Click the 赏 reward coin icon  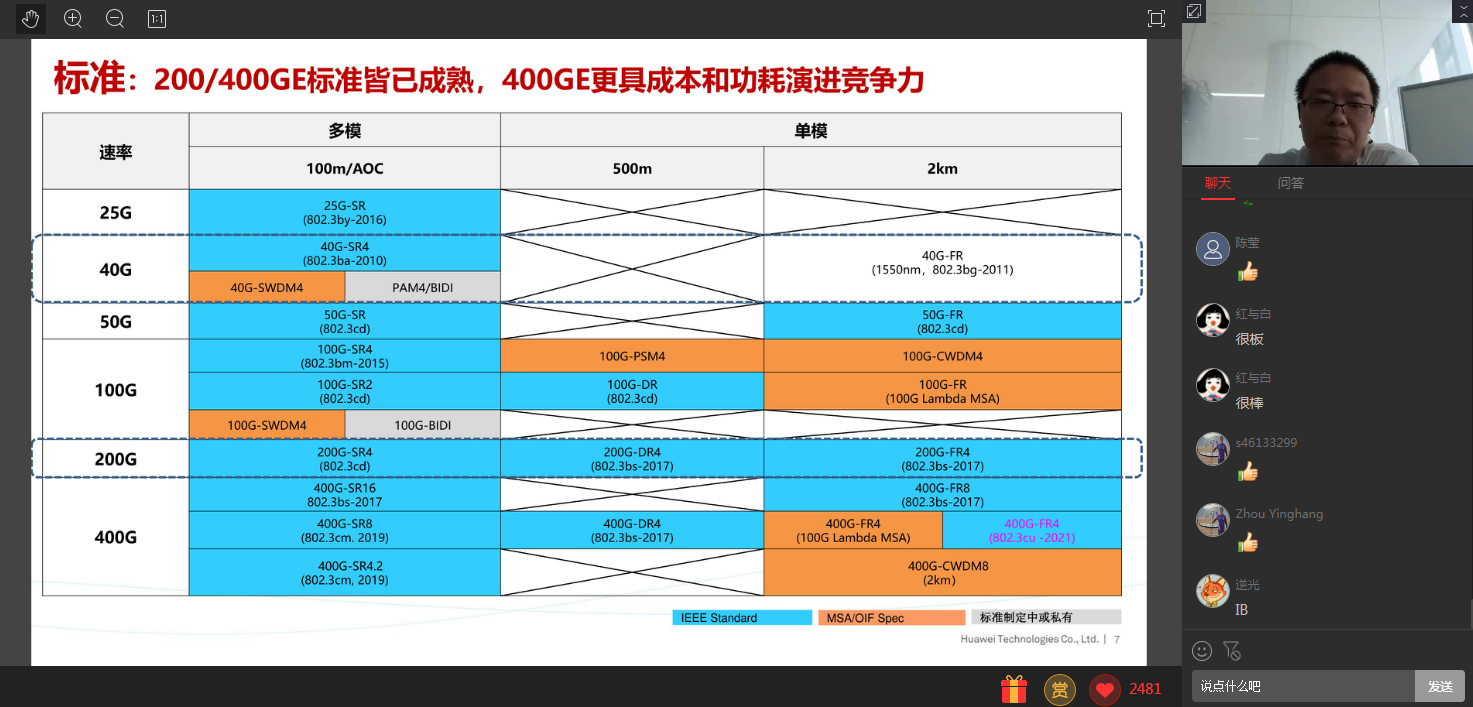click(1060, 689)
